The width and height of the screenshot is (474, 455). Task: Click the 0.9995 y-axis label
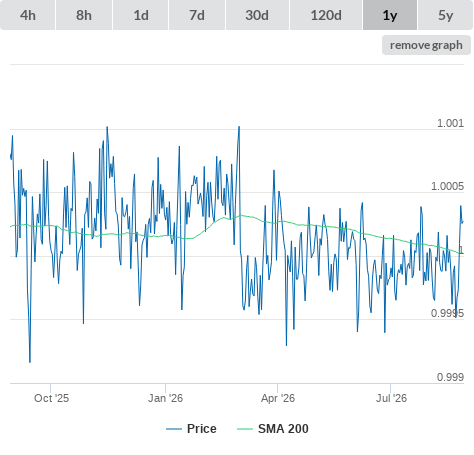pyautogui.click(x=447, y=313)
